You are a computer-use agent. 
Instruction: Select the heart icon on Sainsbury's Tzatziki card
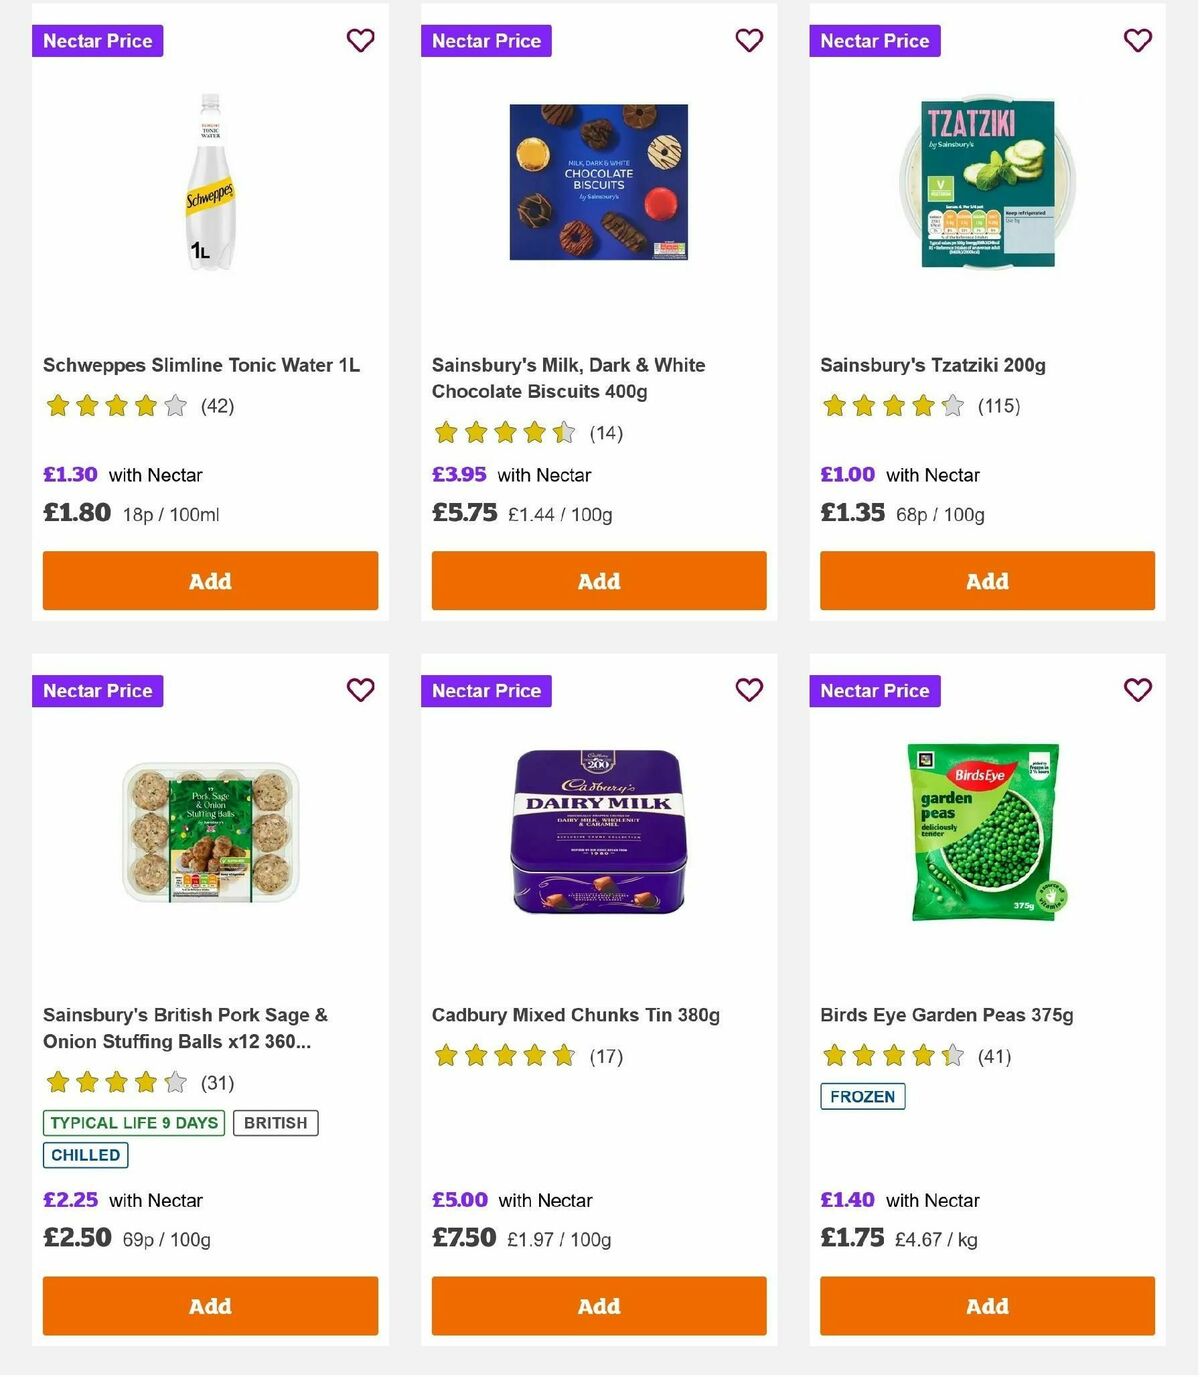[1137, 41]
